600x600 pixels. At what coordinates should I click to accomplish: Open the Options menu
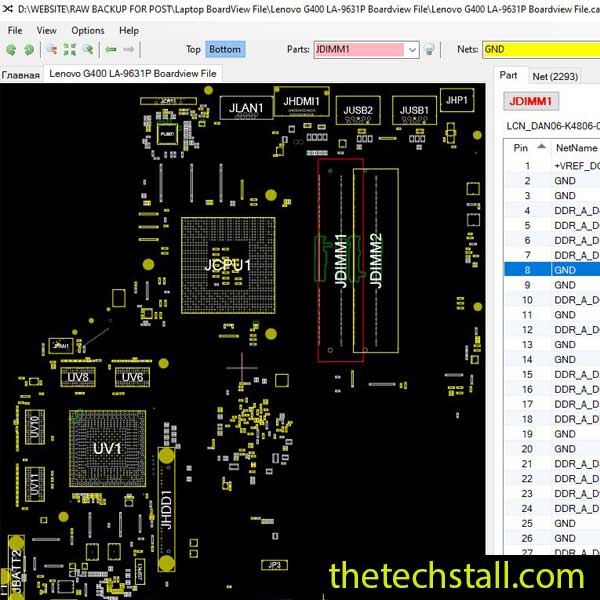point(88,30)
